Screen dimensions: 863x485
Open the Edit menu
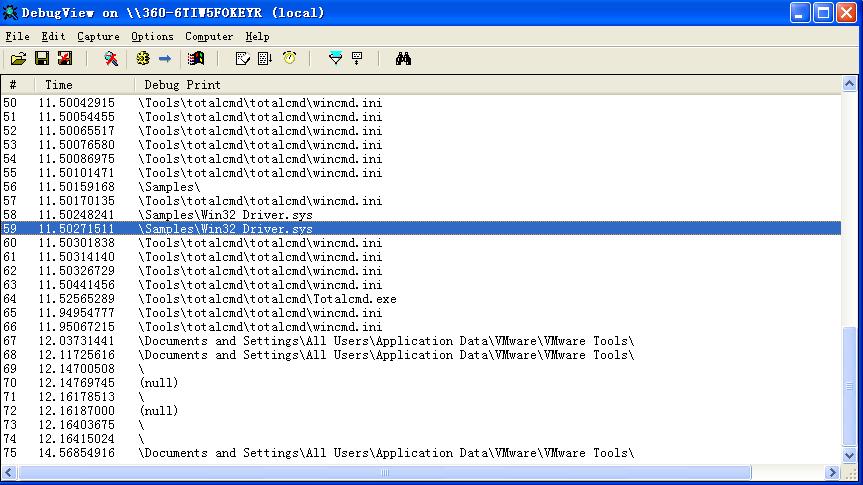click(53, 36)
